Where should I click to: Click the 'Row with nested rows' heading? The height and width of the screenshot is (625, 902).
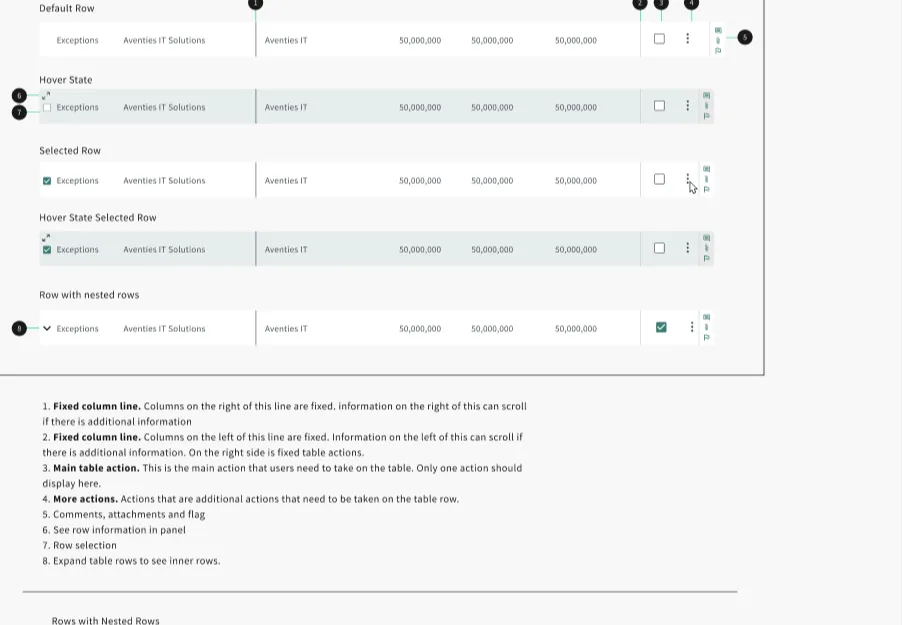[x=89, y=295]
